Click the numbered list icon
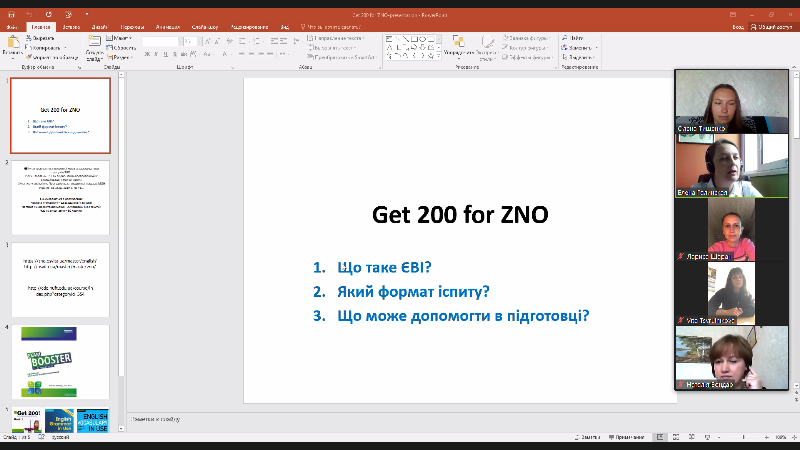The height and width of the screenshot is (450, 800). tap(257, 41)
